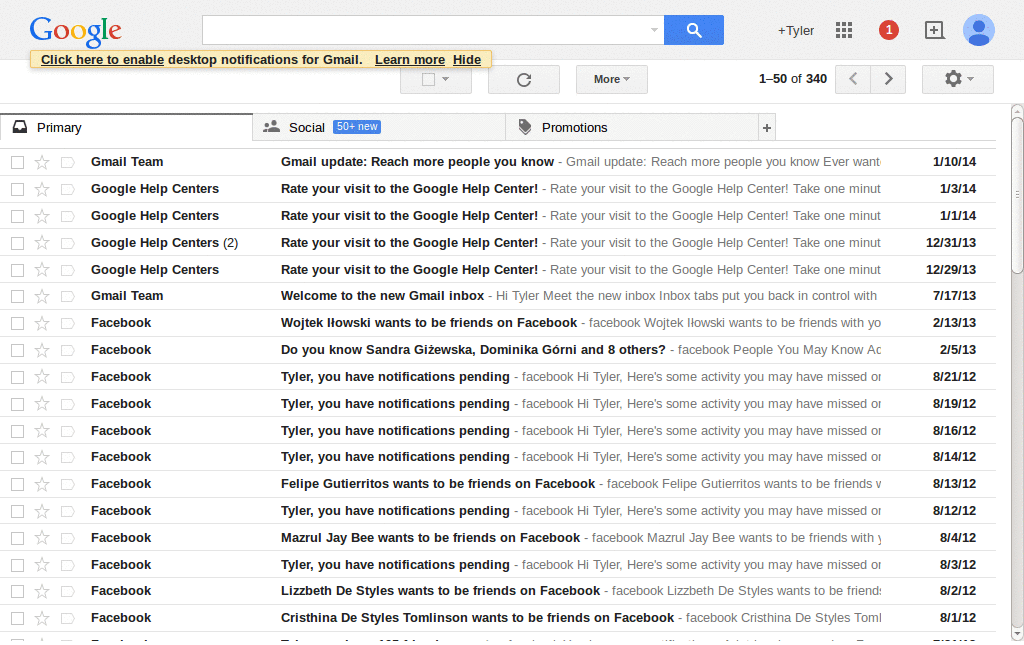Star the Wojtek Iłowski friend request email
Viewport: 1024px width, 645px height.
click(42, 323)
